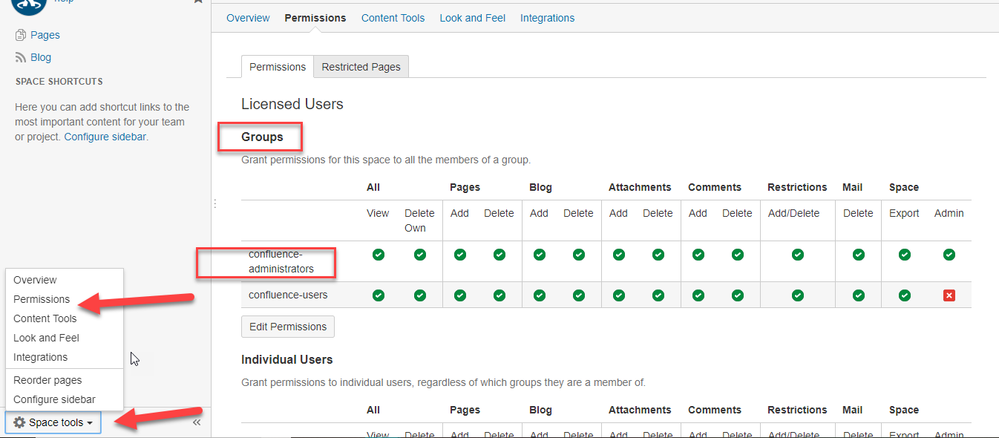Screen dimensions: 999x438
Task: Click the Configure sidebar link in shortcuts text
Action: click(x=105, y=136)
